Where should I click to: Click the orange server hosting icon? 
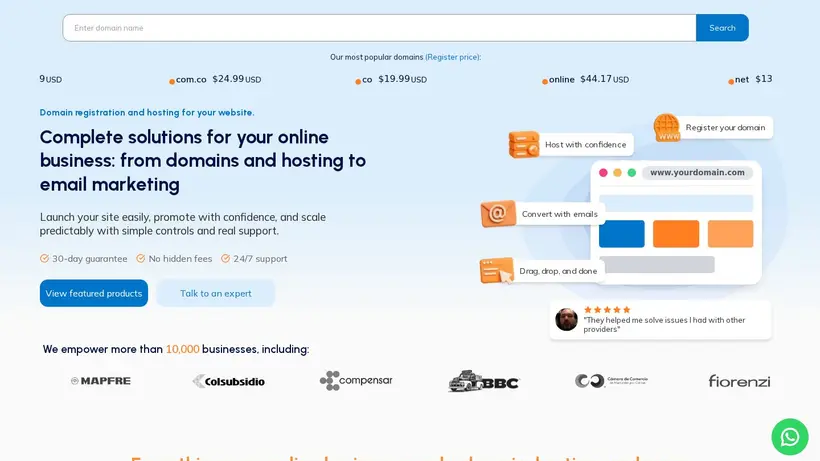pyautogui.click(x=523, y=144)
